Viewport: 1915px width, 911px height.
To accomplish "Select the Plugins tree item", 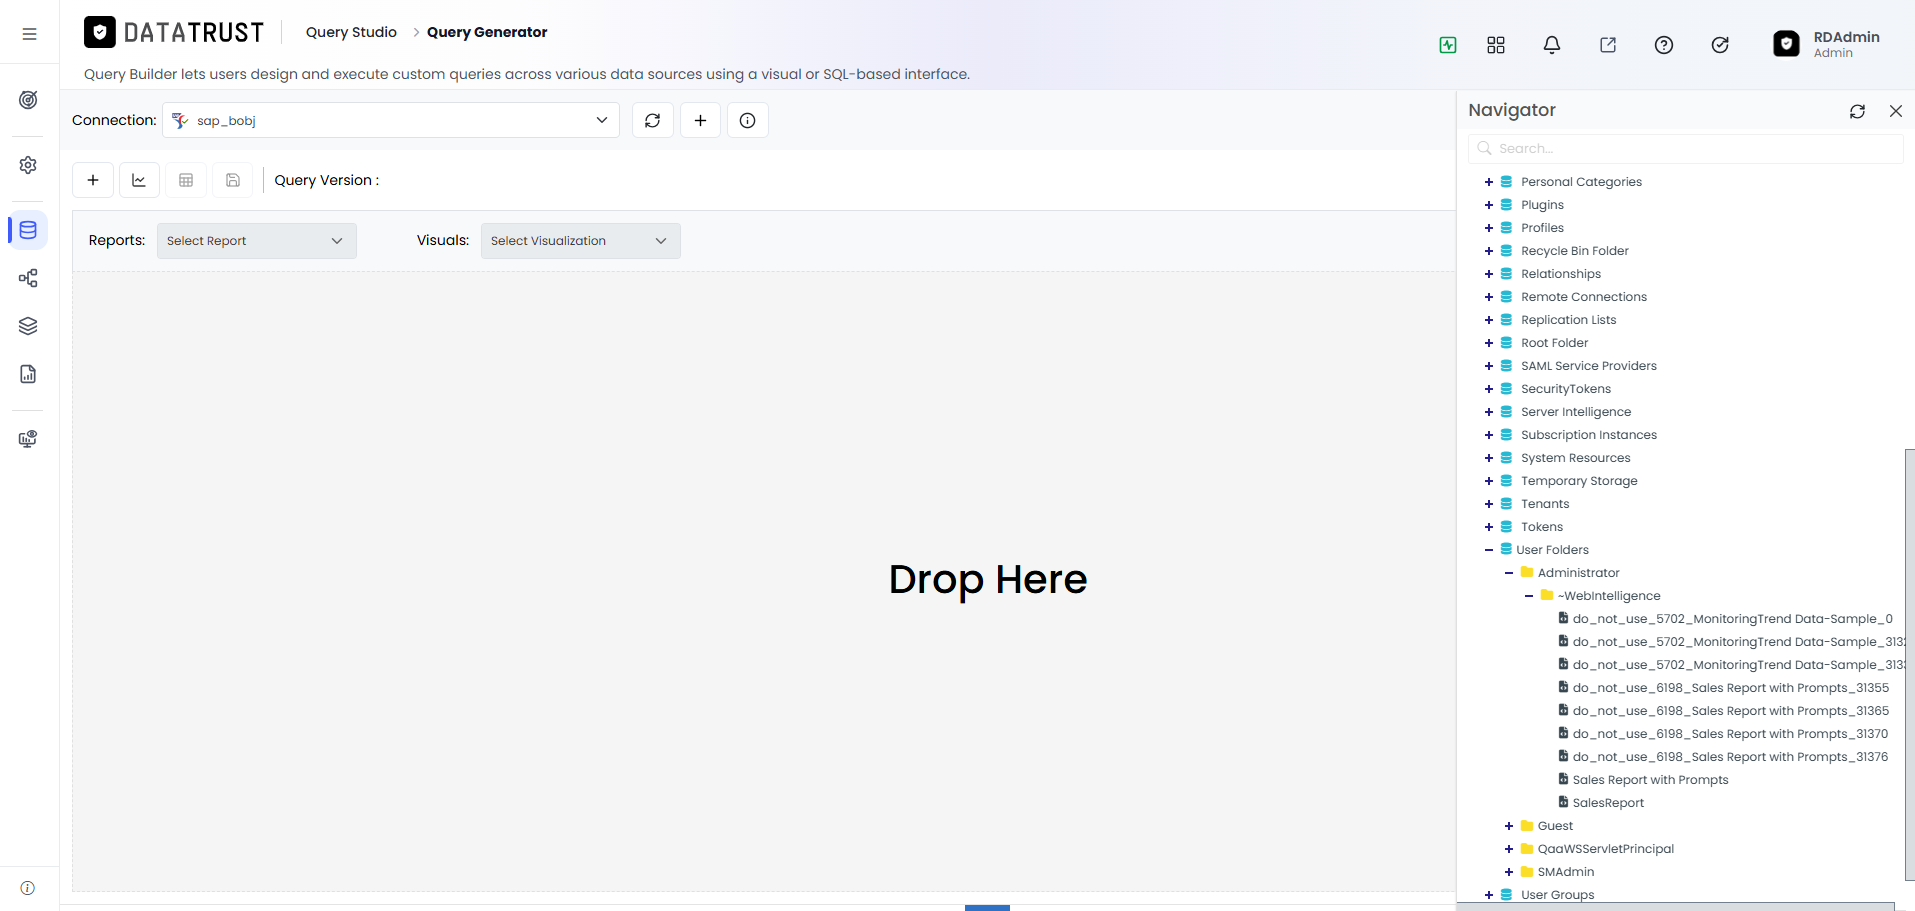I will click(1542, 205).
